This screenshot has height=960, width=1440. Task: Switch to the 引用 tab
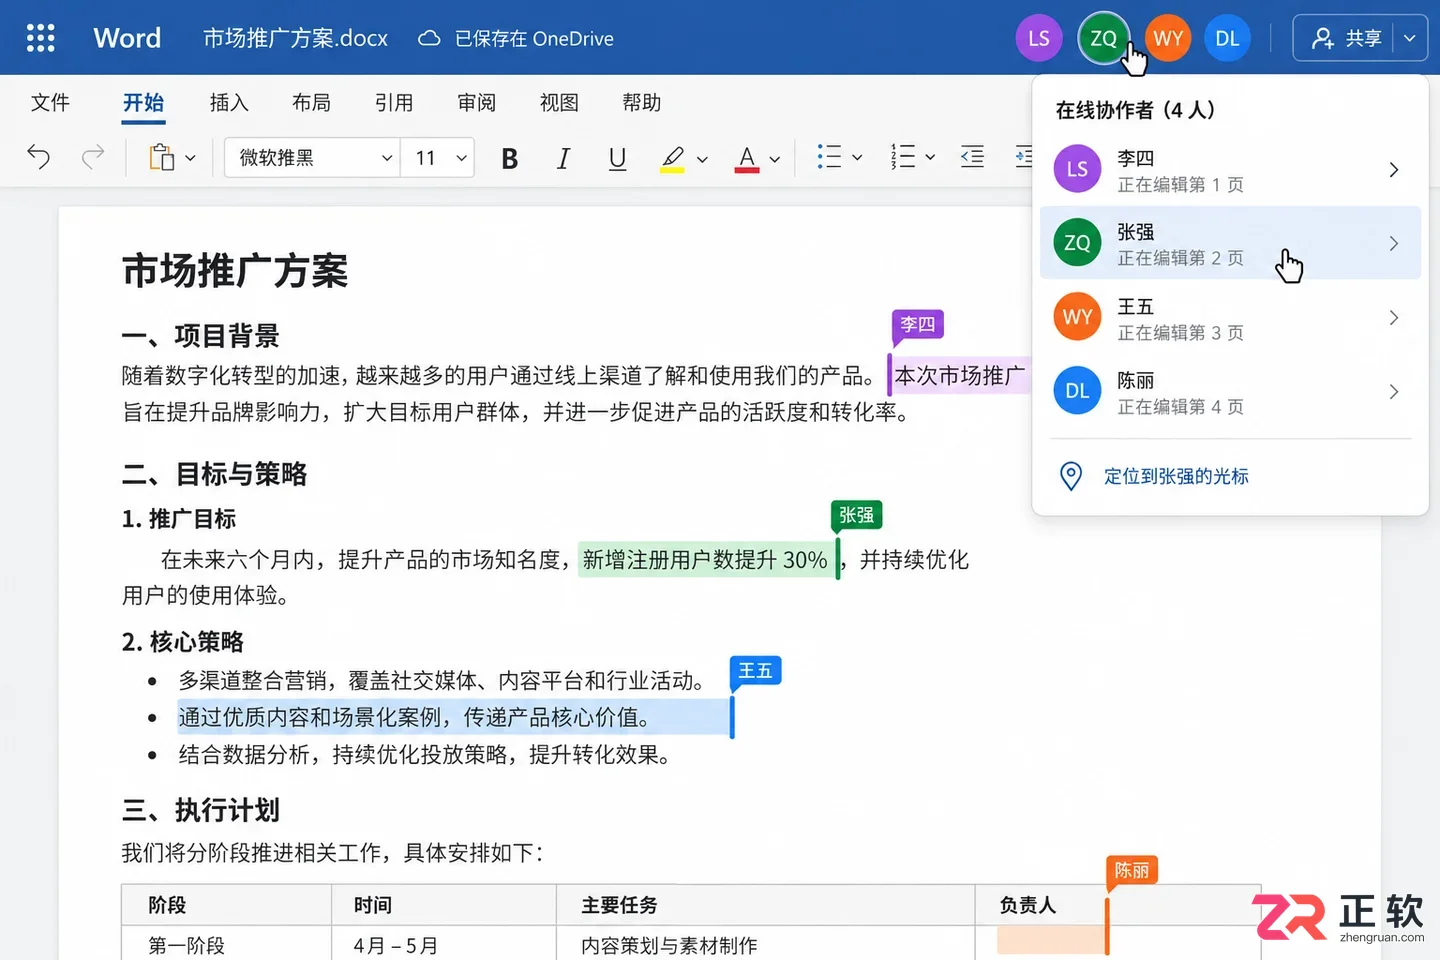394,102
